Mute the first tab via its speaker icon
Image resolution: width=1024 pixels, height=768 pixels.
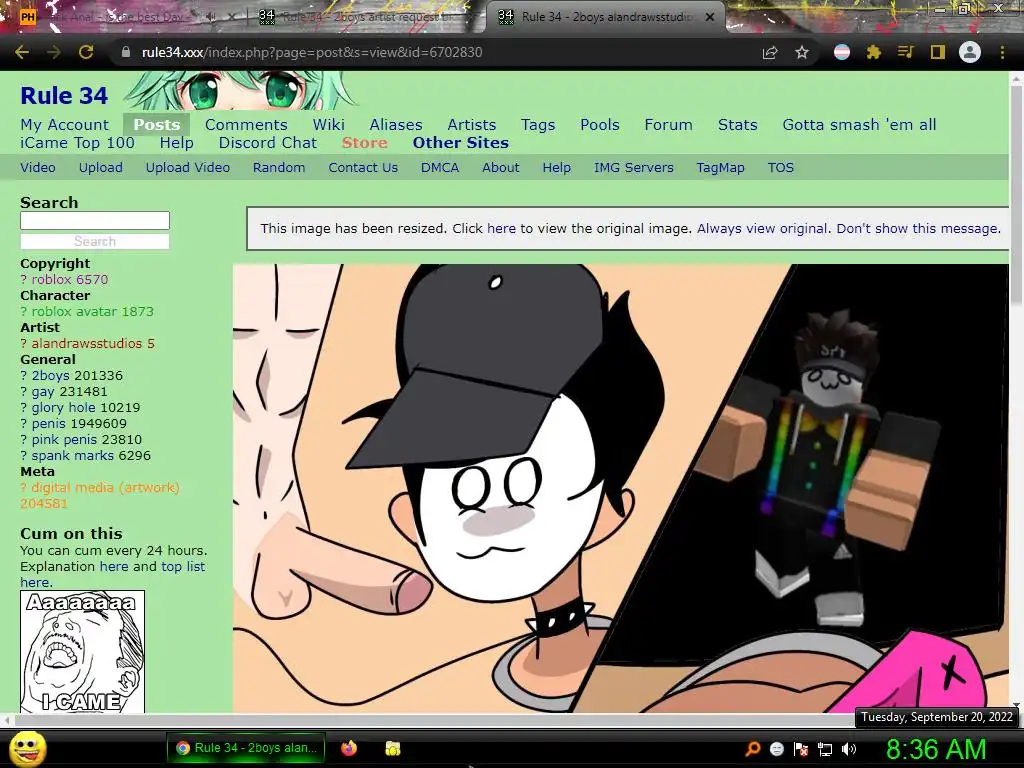pyautogui.click(x=211, y=18)
